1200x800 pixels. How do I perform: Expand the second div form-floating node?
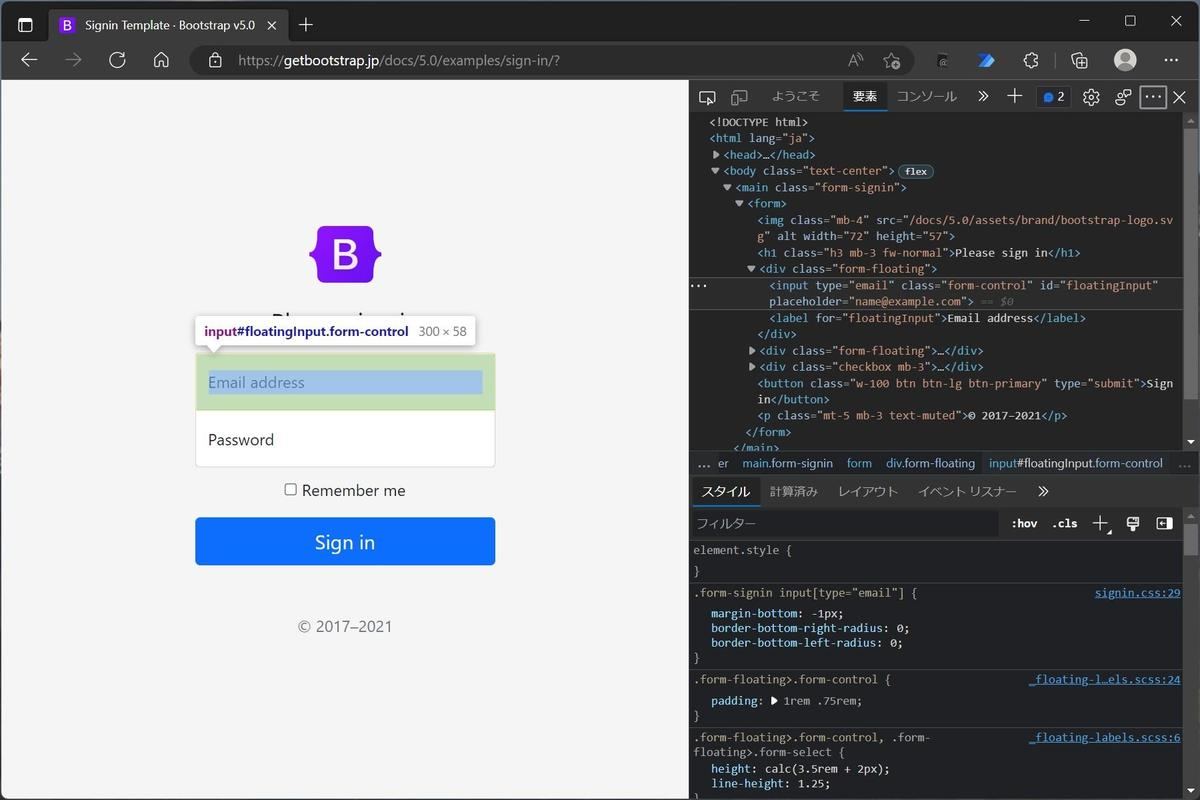pyautogui.click(x=753, y=351)
